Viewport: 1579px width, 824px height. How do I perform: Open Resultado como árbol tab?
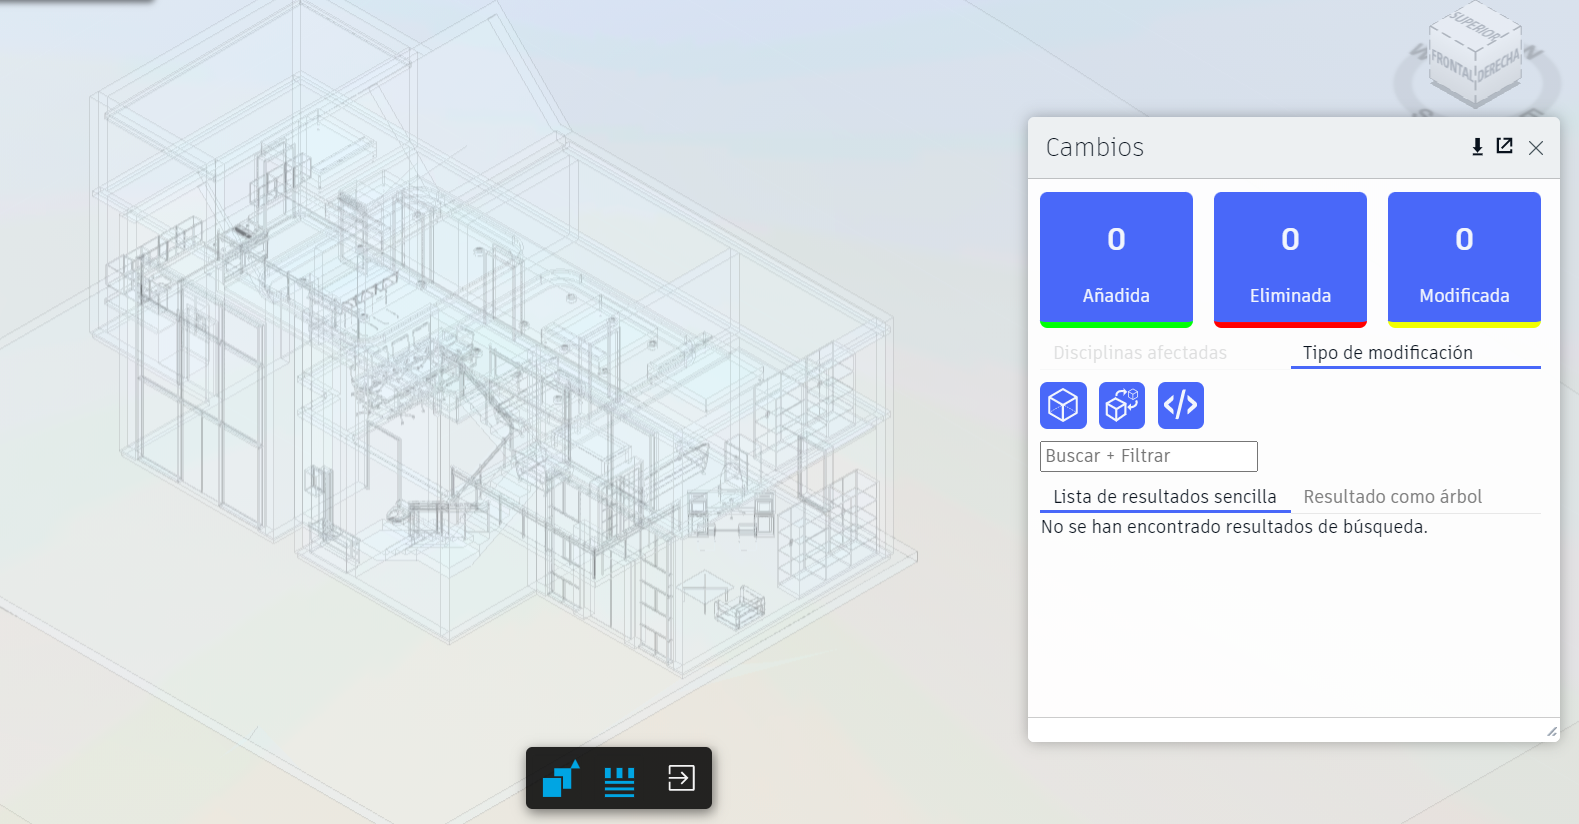coord(1393,497)
